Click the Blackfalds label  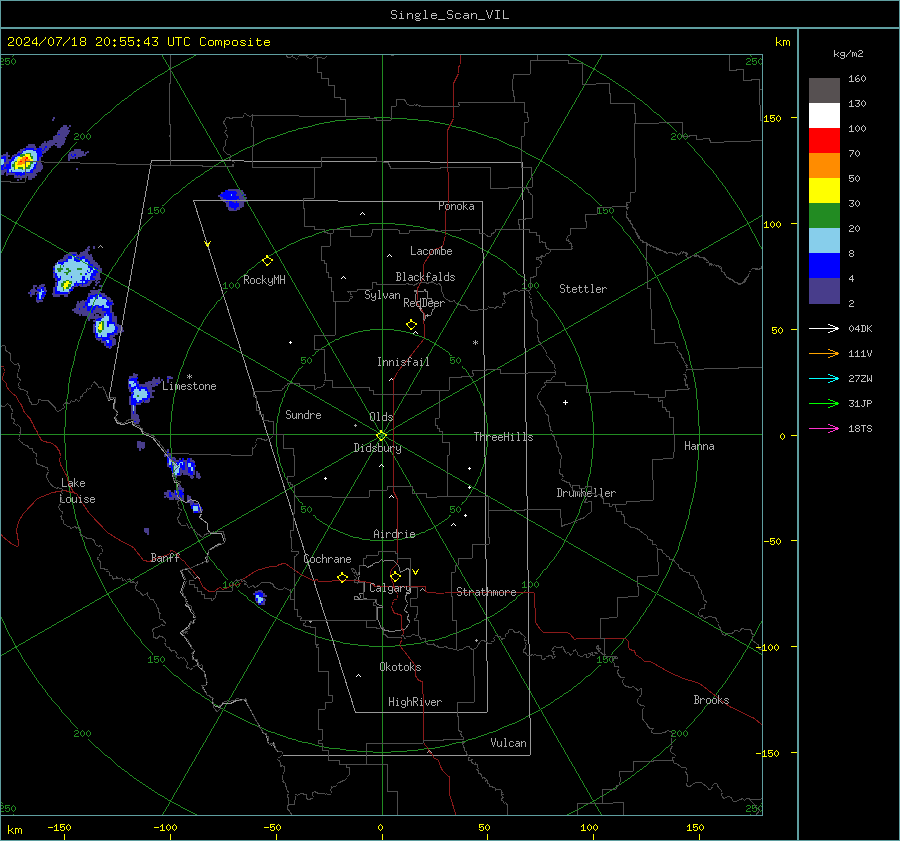(x=425, y=277)
